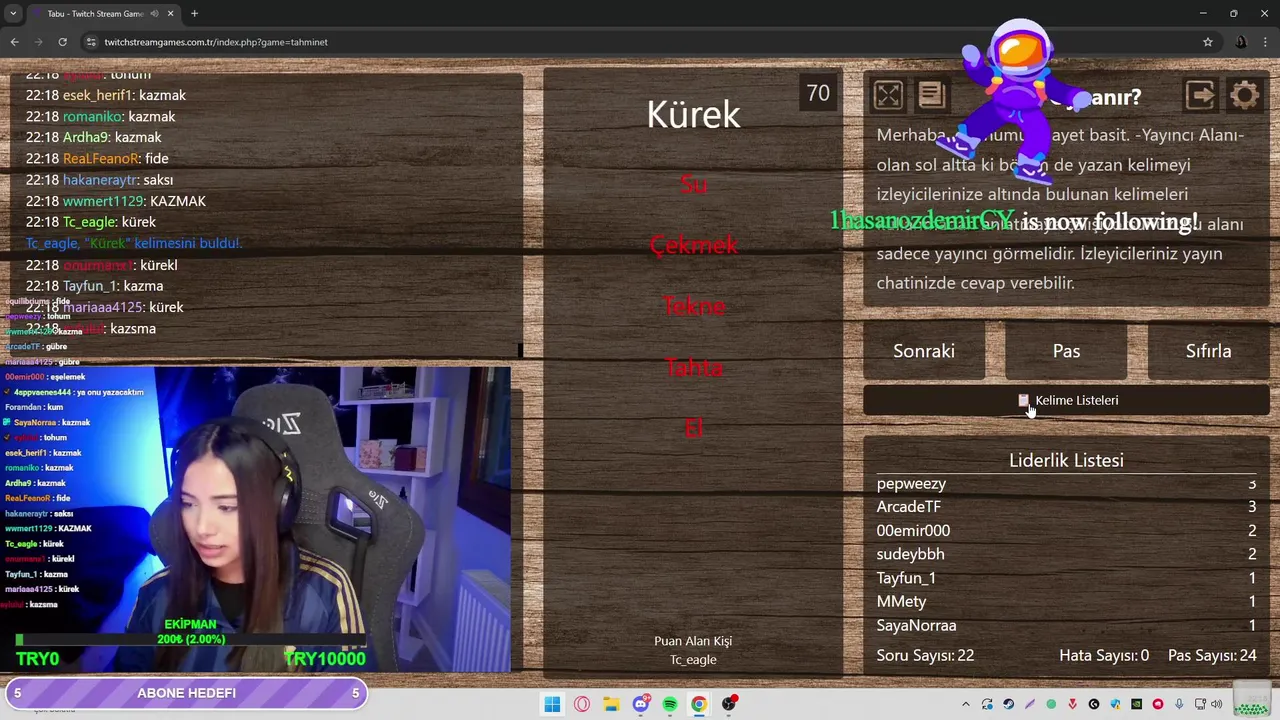The width and height of the screenshot is (1280, 720).
Task: Open the game settings gear
Action: point(1245,95)
